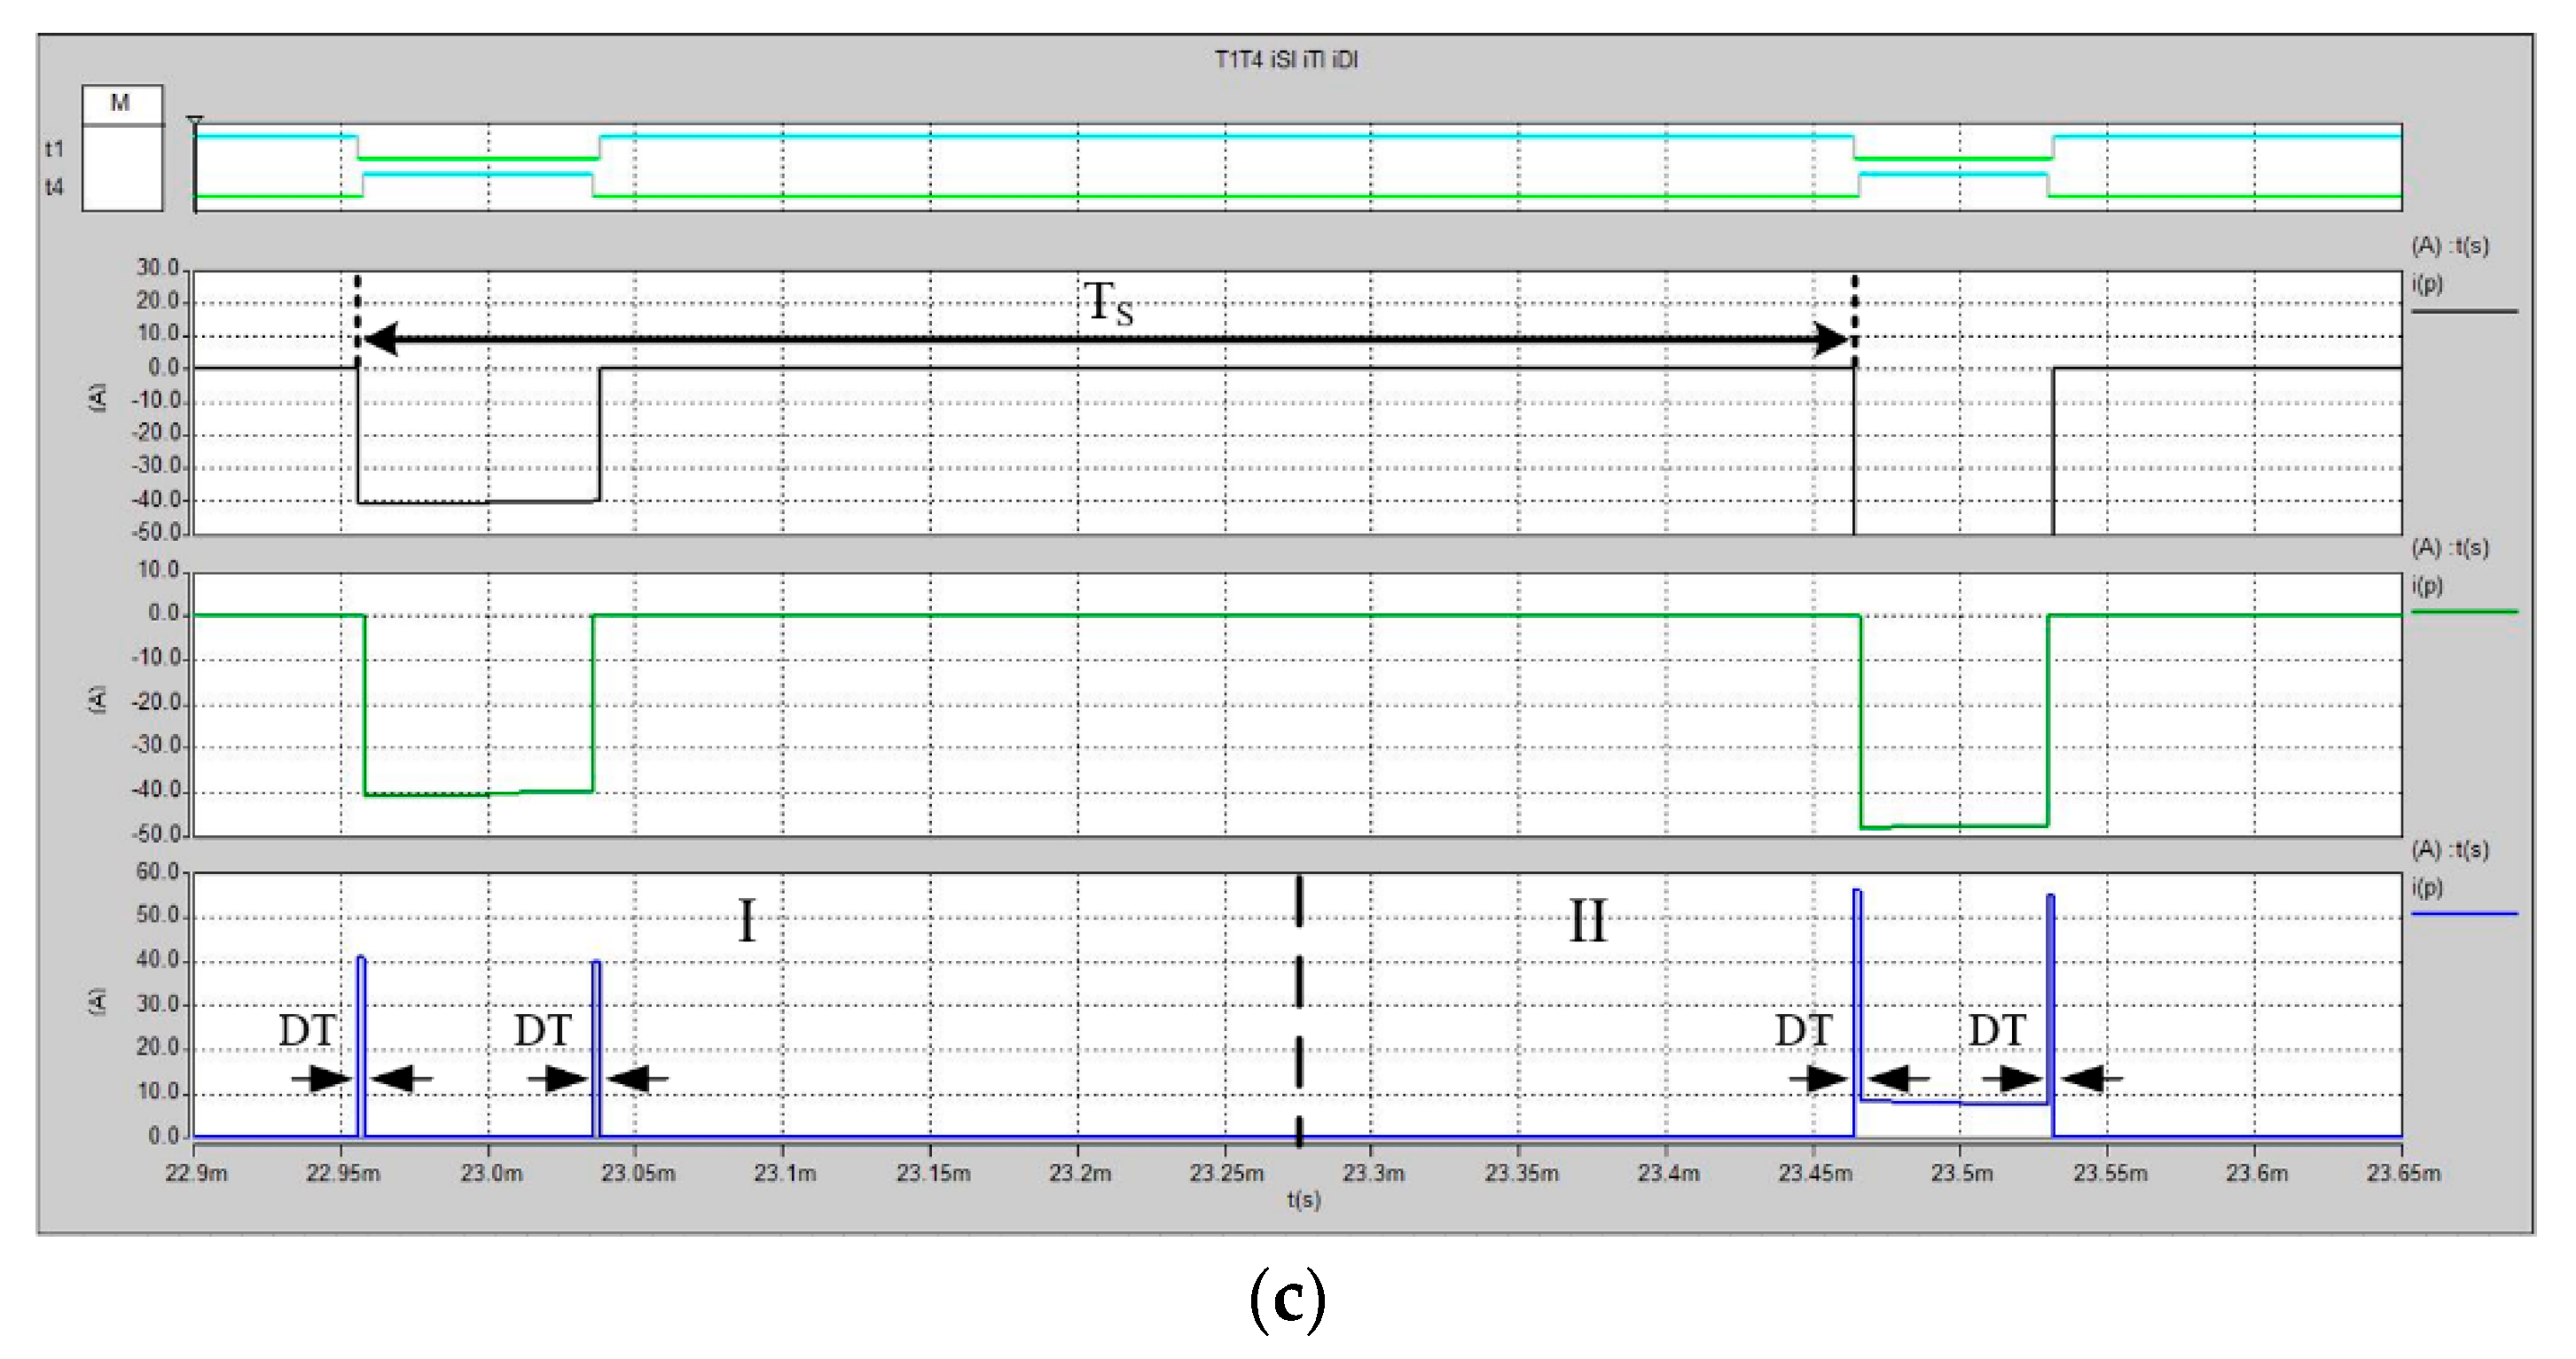This screenshot has width=2576, height=1359.
Task: Click the region I label in bottom plot
Action: click(x=746, y=921)
